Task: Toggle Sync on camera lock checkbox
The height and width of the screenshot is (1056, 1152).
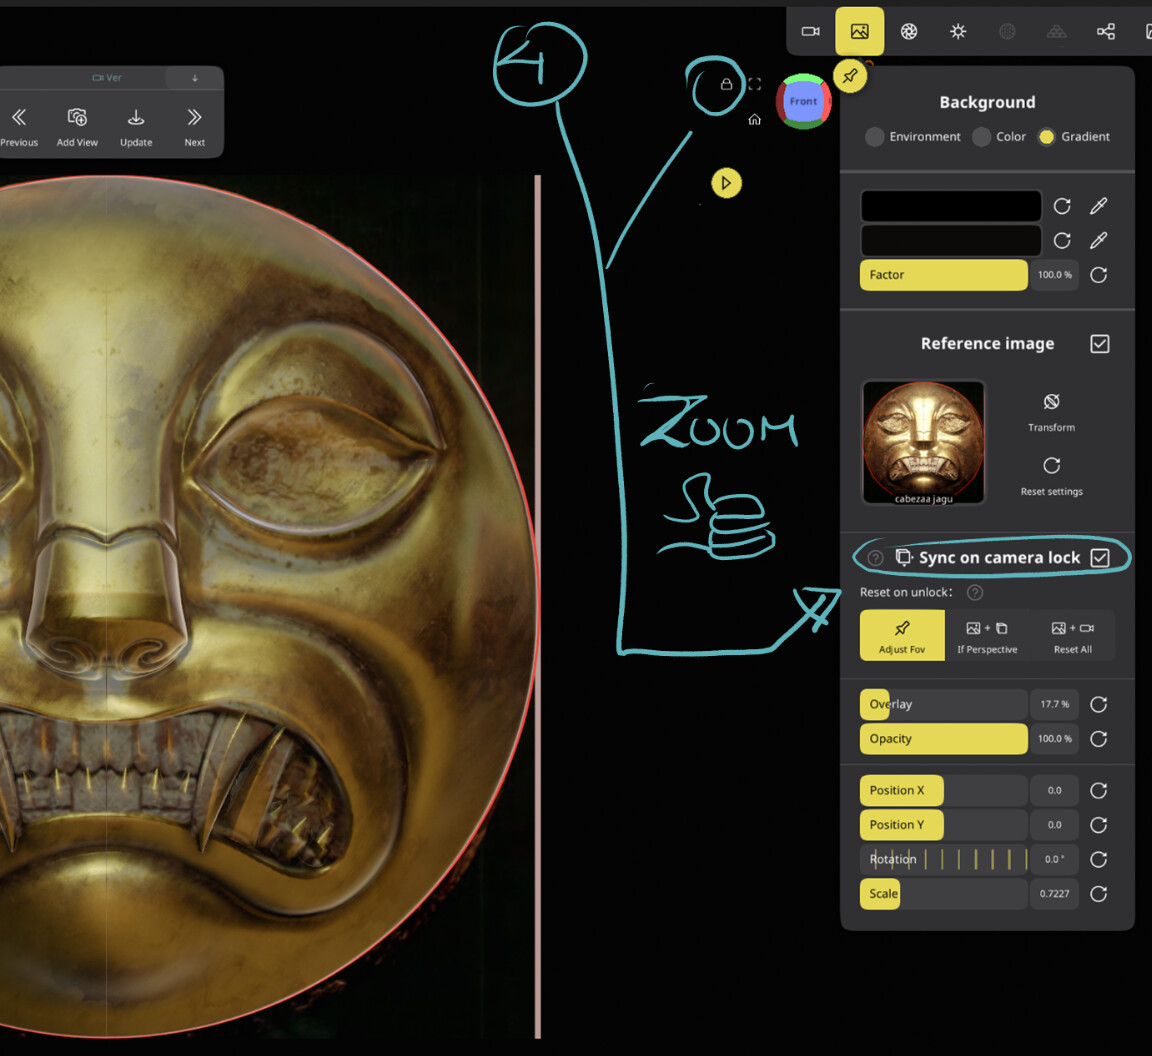Action: [x=1100, y=558]
